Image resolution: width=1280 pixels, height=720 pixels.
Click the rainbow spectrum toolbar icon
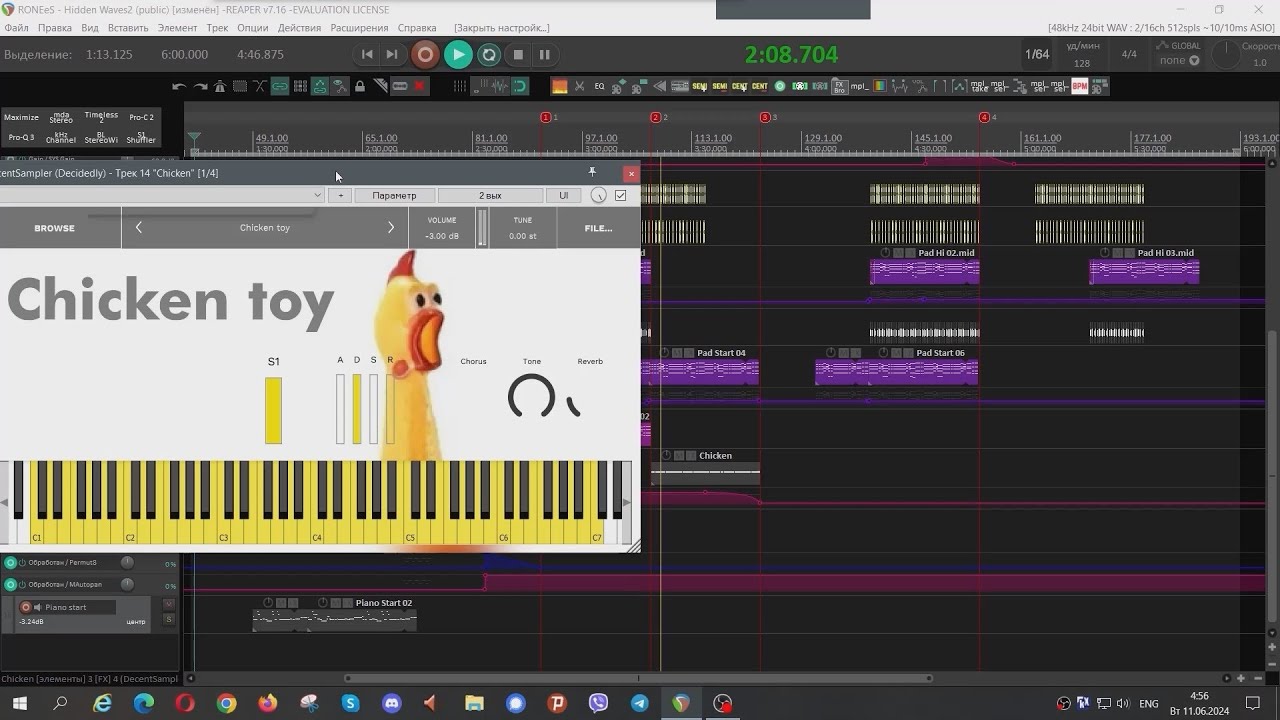click(880, 87)
